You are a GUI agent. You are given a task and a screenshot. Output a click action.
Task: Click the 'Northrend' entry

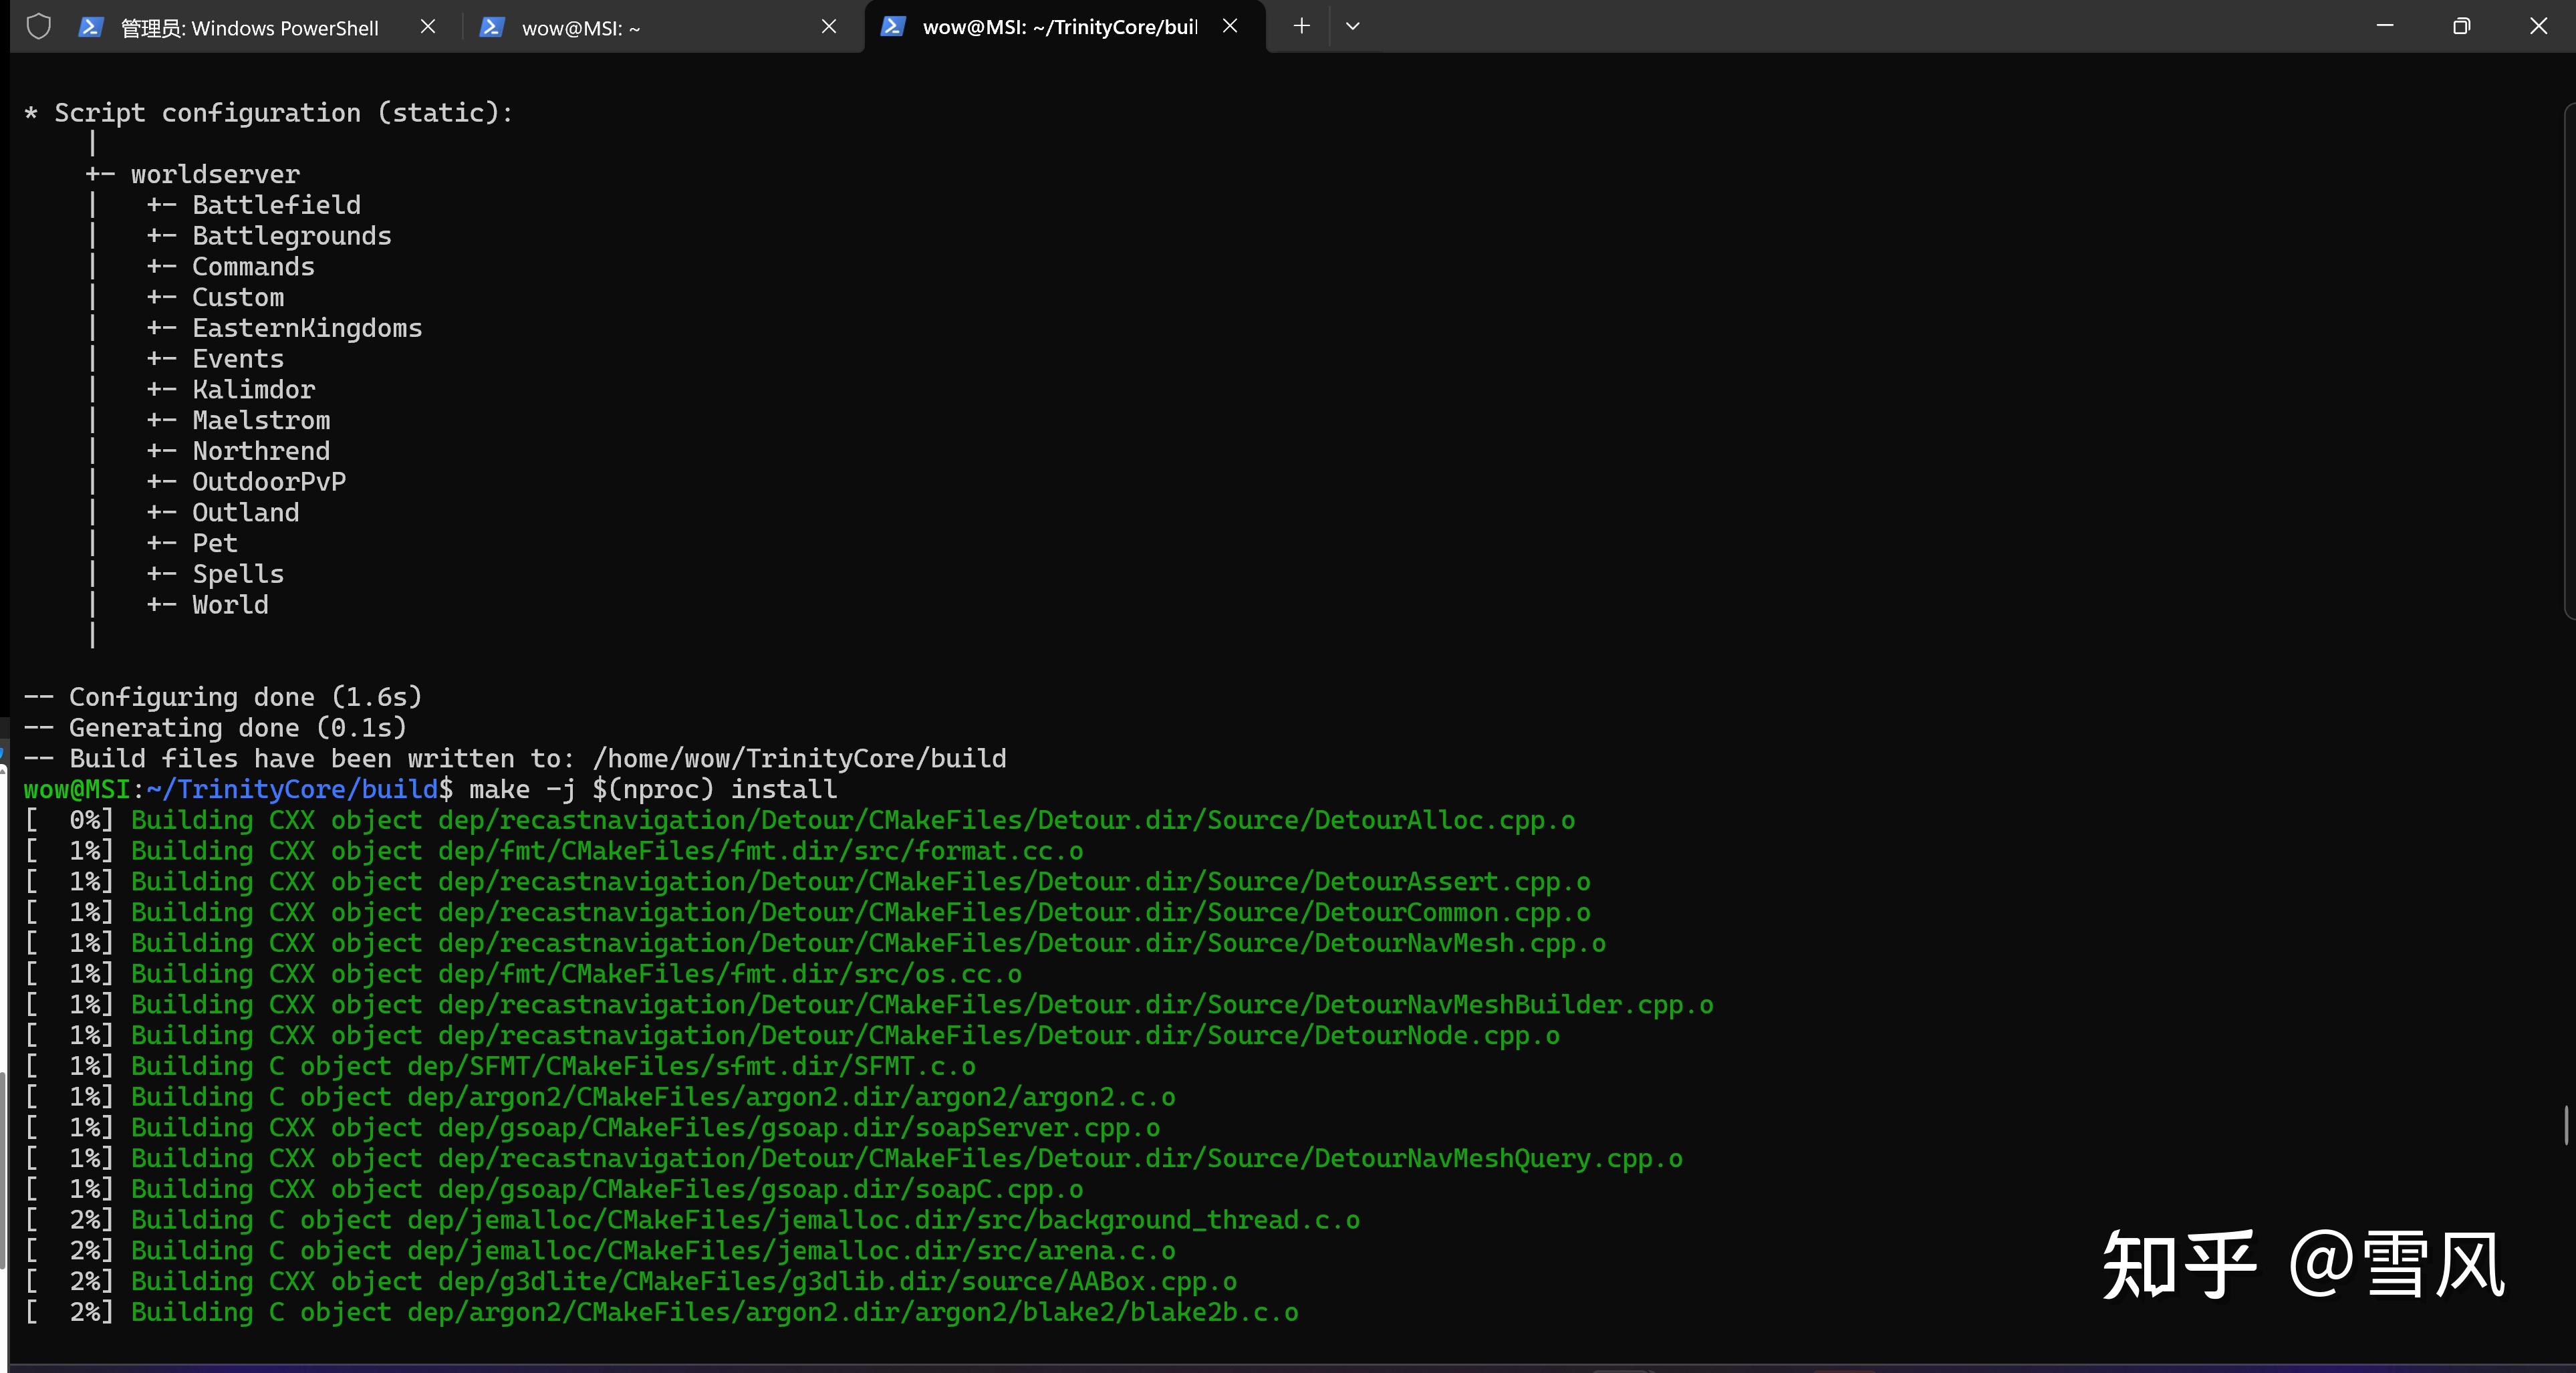(x=261, y=451)
